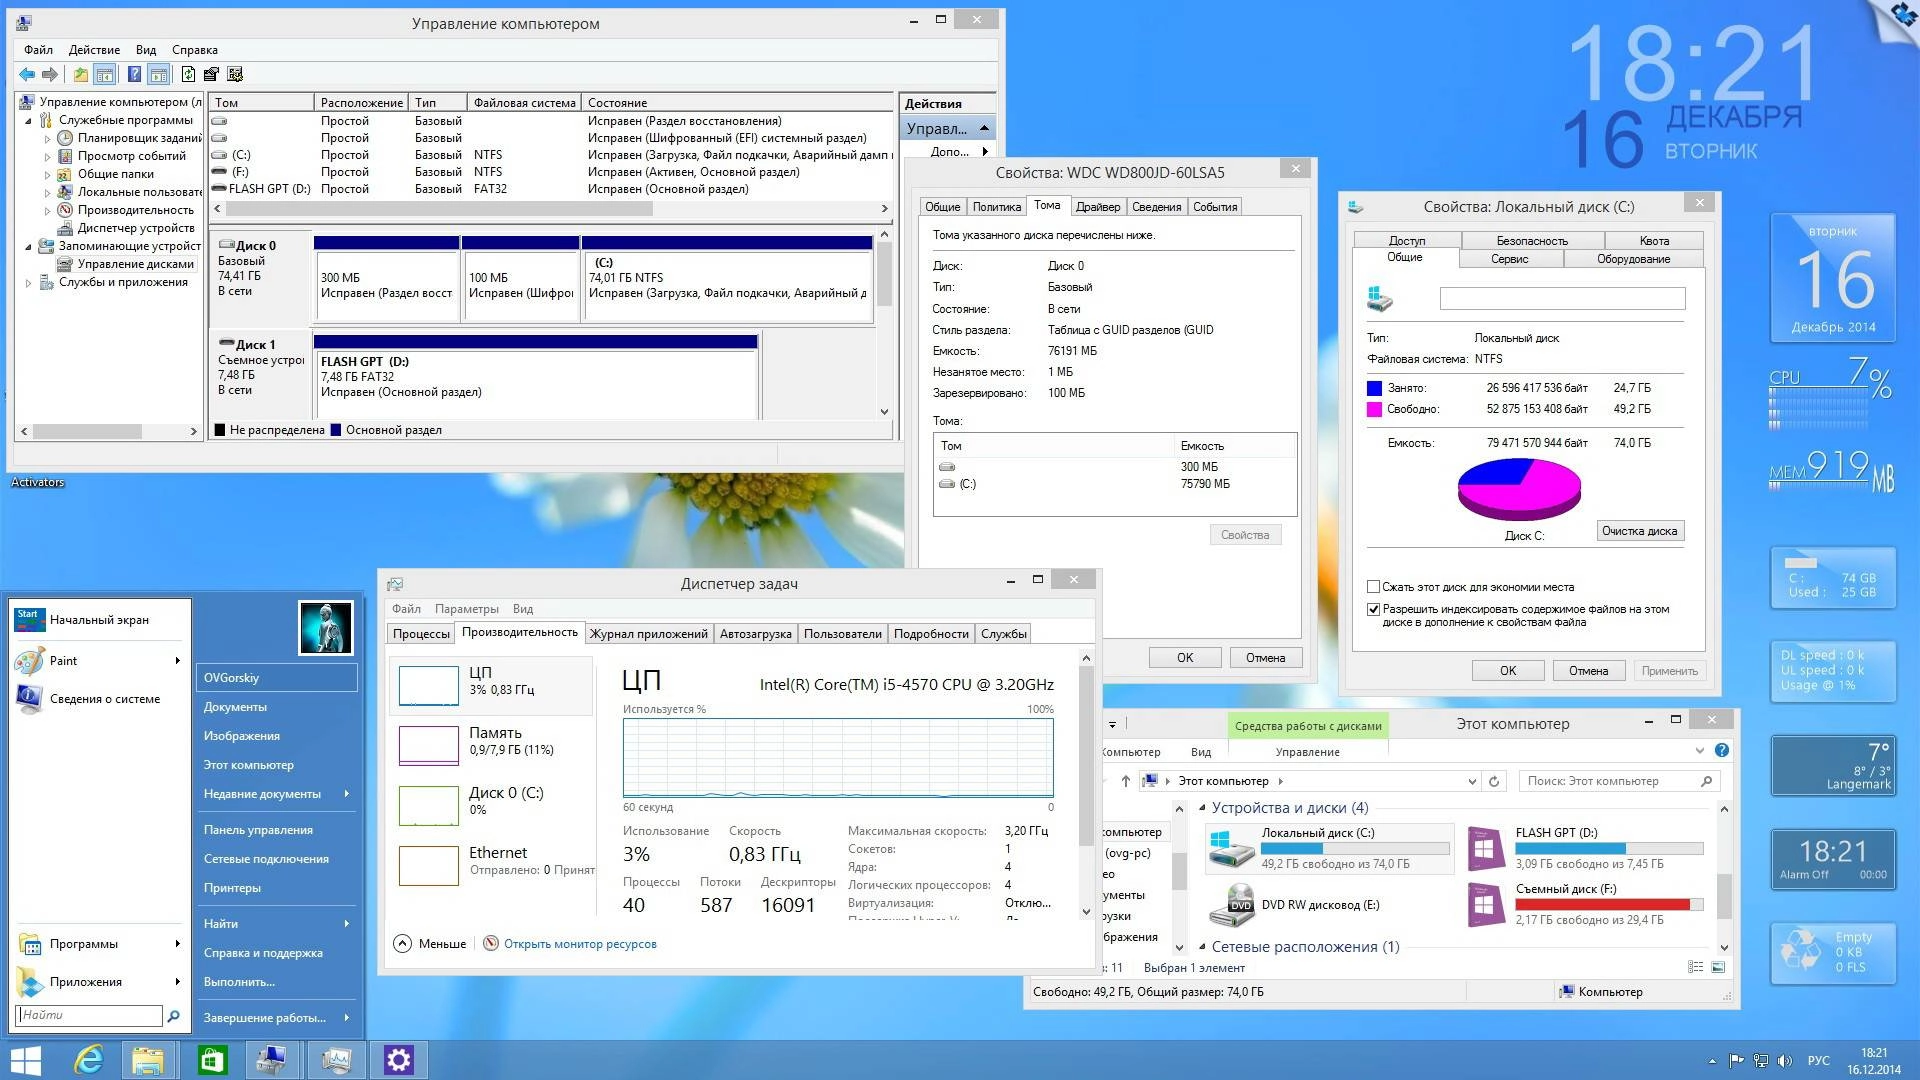The width and height of the screenshot is (1920, 1080).
Task: Click the network icon in the system tray
Action: [1761, 1060]
